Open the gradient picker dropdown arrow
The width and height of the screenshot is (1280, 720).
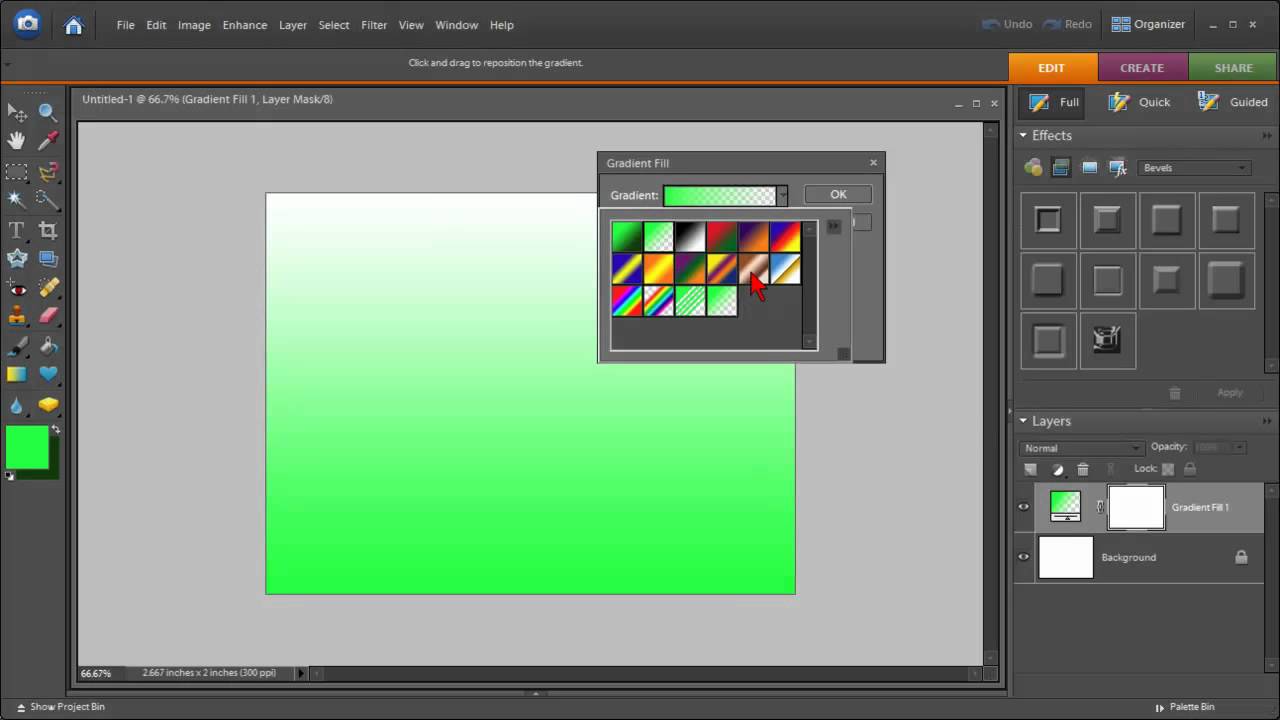782,195
